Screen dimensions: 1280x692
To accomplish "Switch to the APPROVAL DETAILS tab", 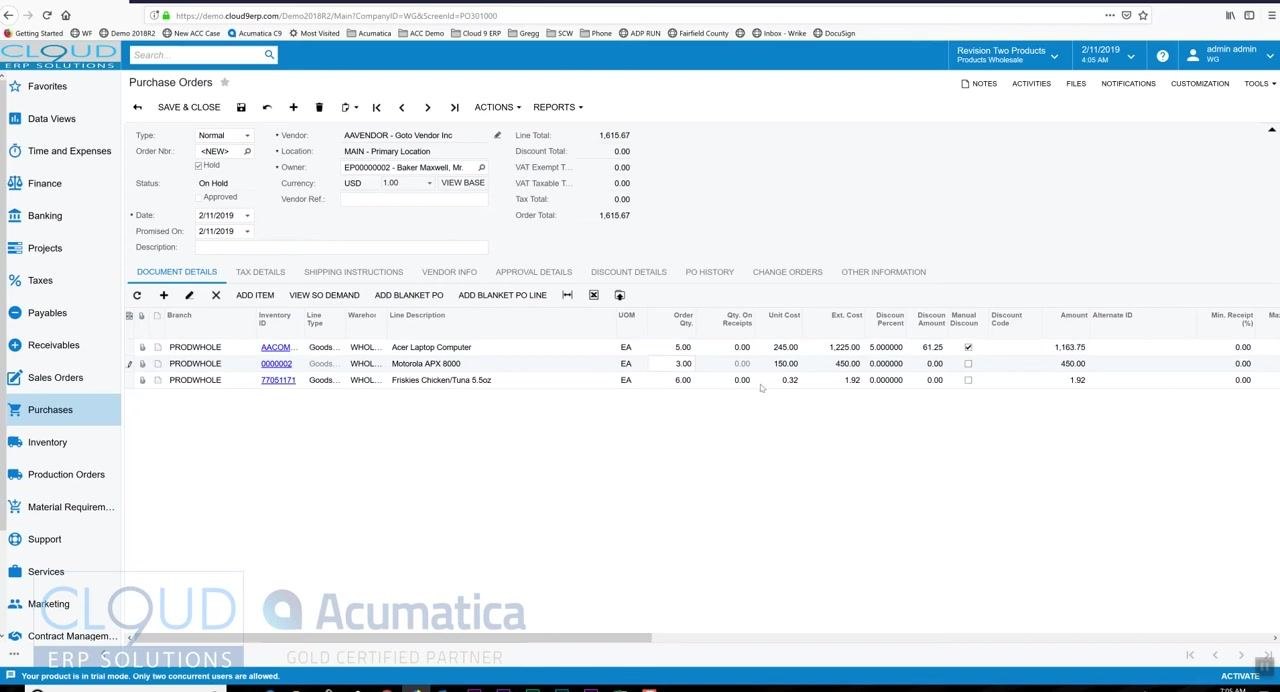I will click(x=534, y=272).
